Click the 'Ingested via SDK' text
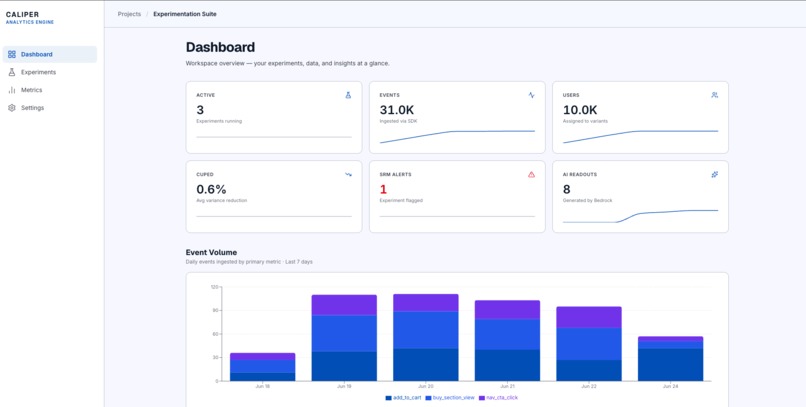Screen dimensions: 806x407 point(399,121)
